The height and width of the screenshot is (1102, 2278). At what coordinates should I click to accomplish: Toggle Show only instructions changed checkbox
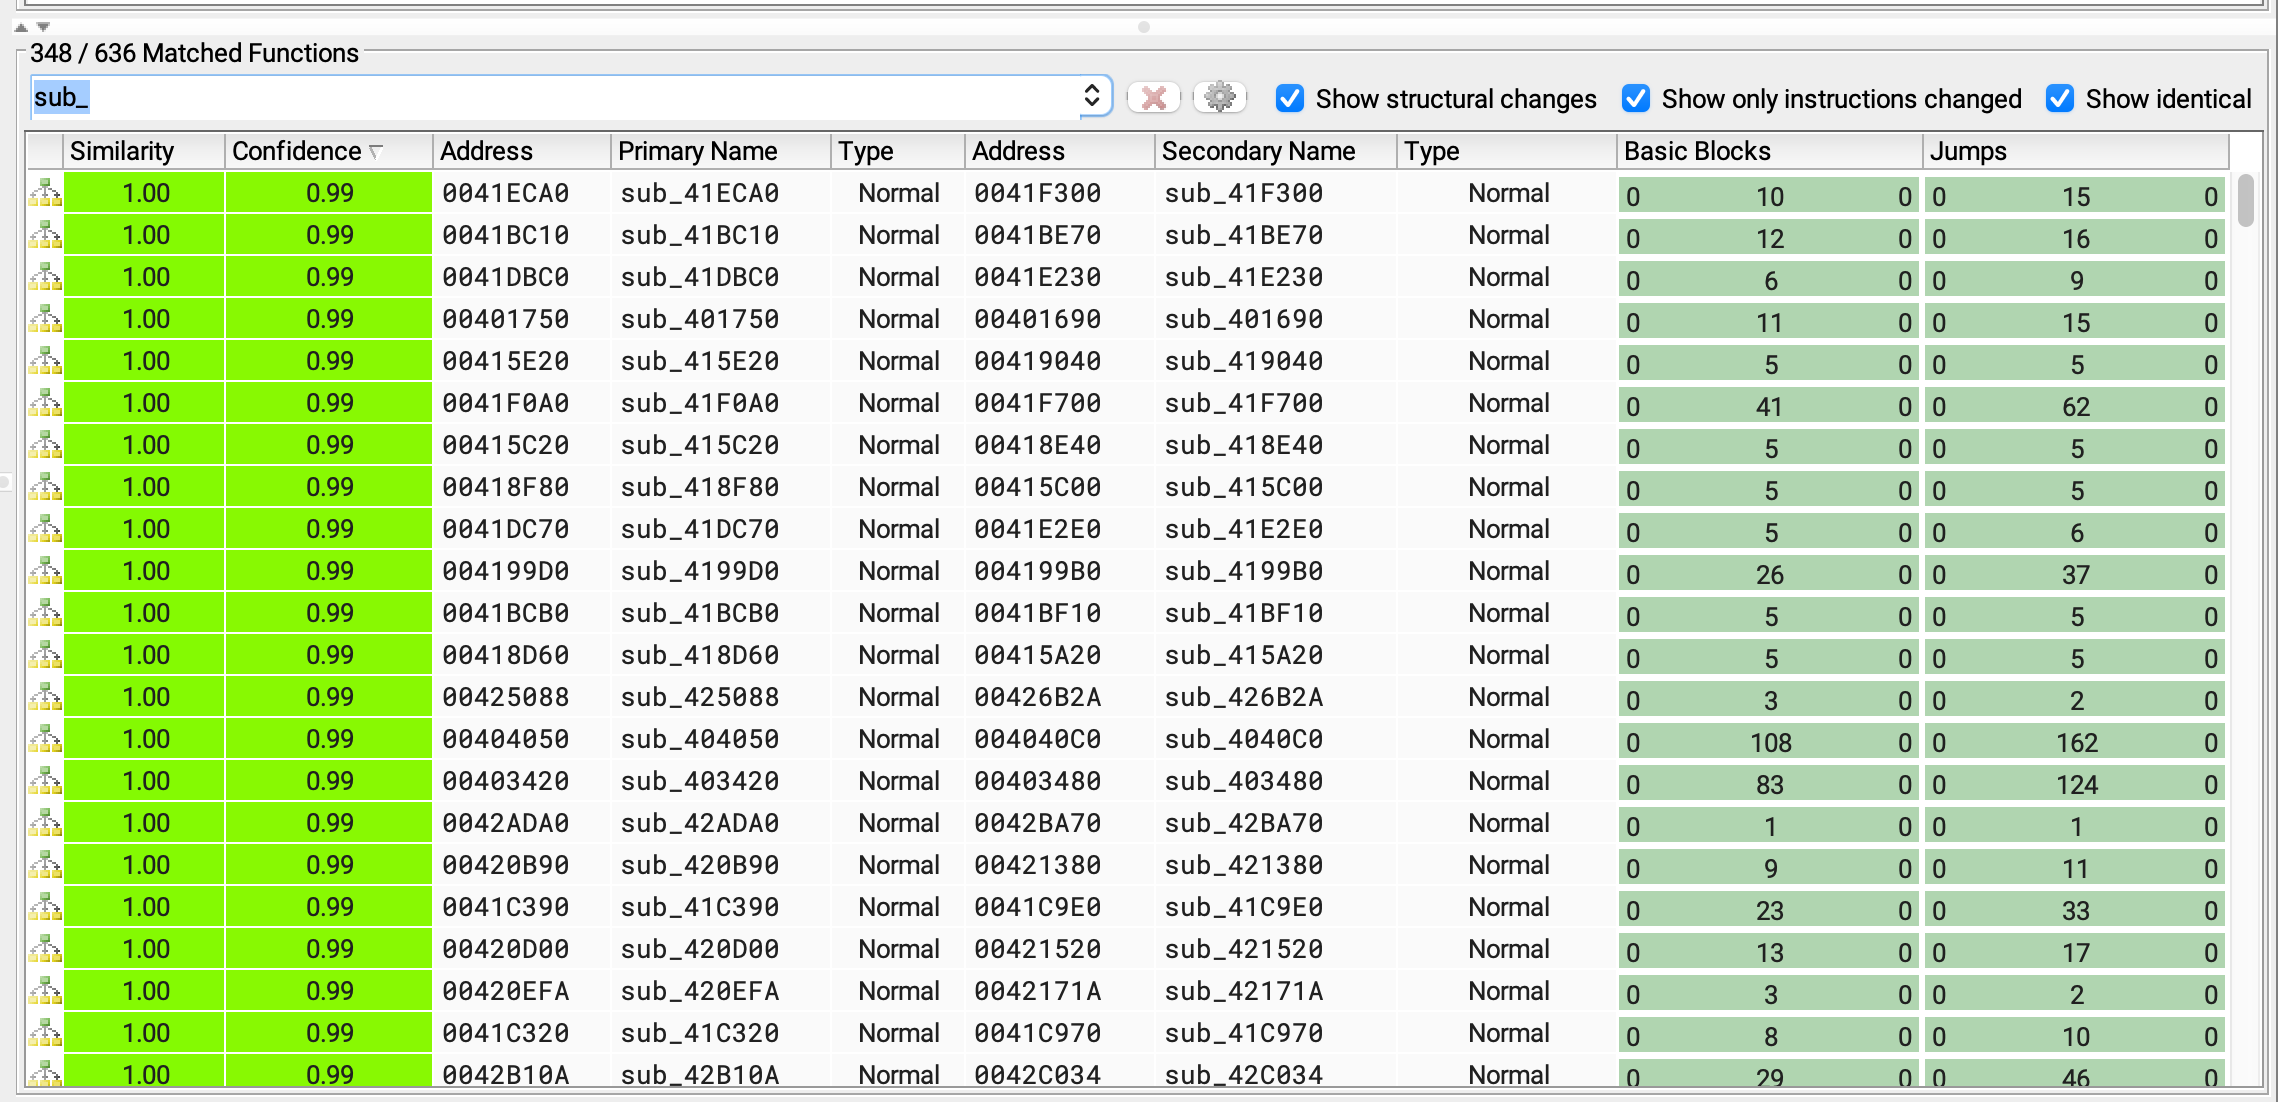pyautogui.click(x=1636, y=98)
